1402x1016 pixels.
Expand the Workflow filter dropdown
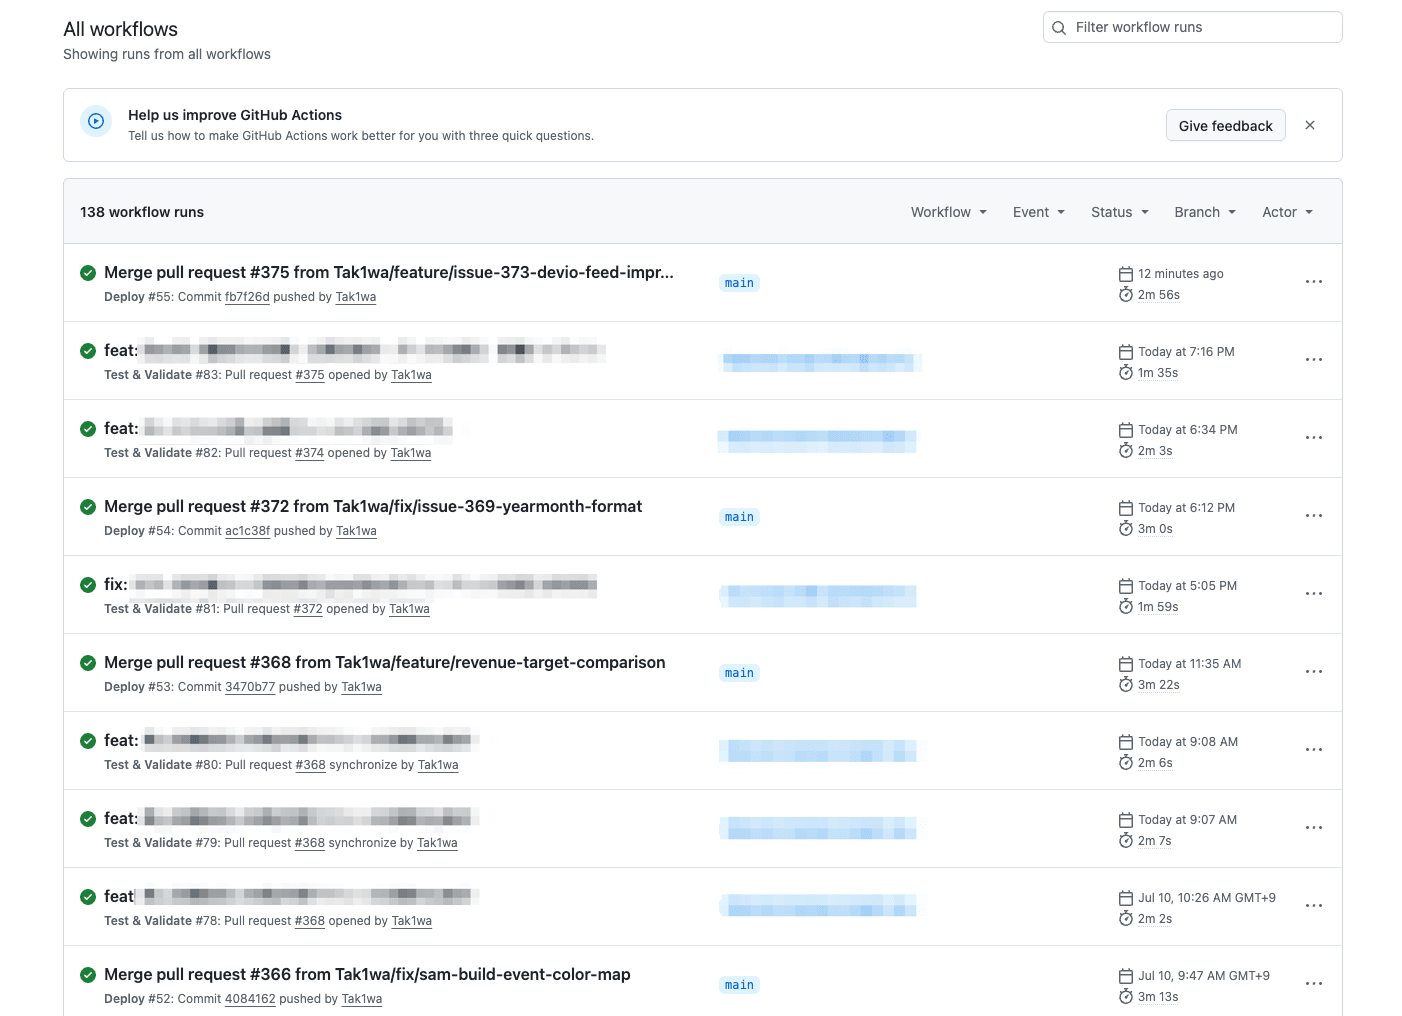949,212
